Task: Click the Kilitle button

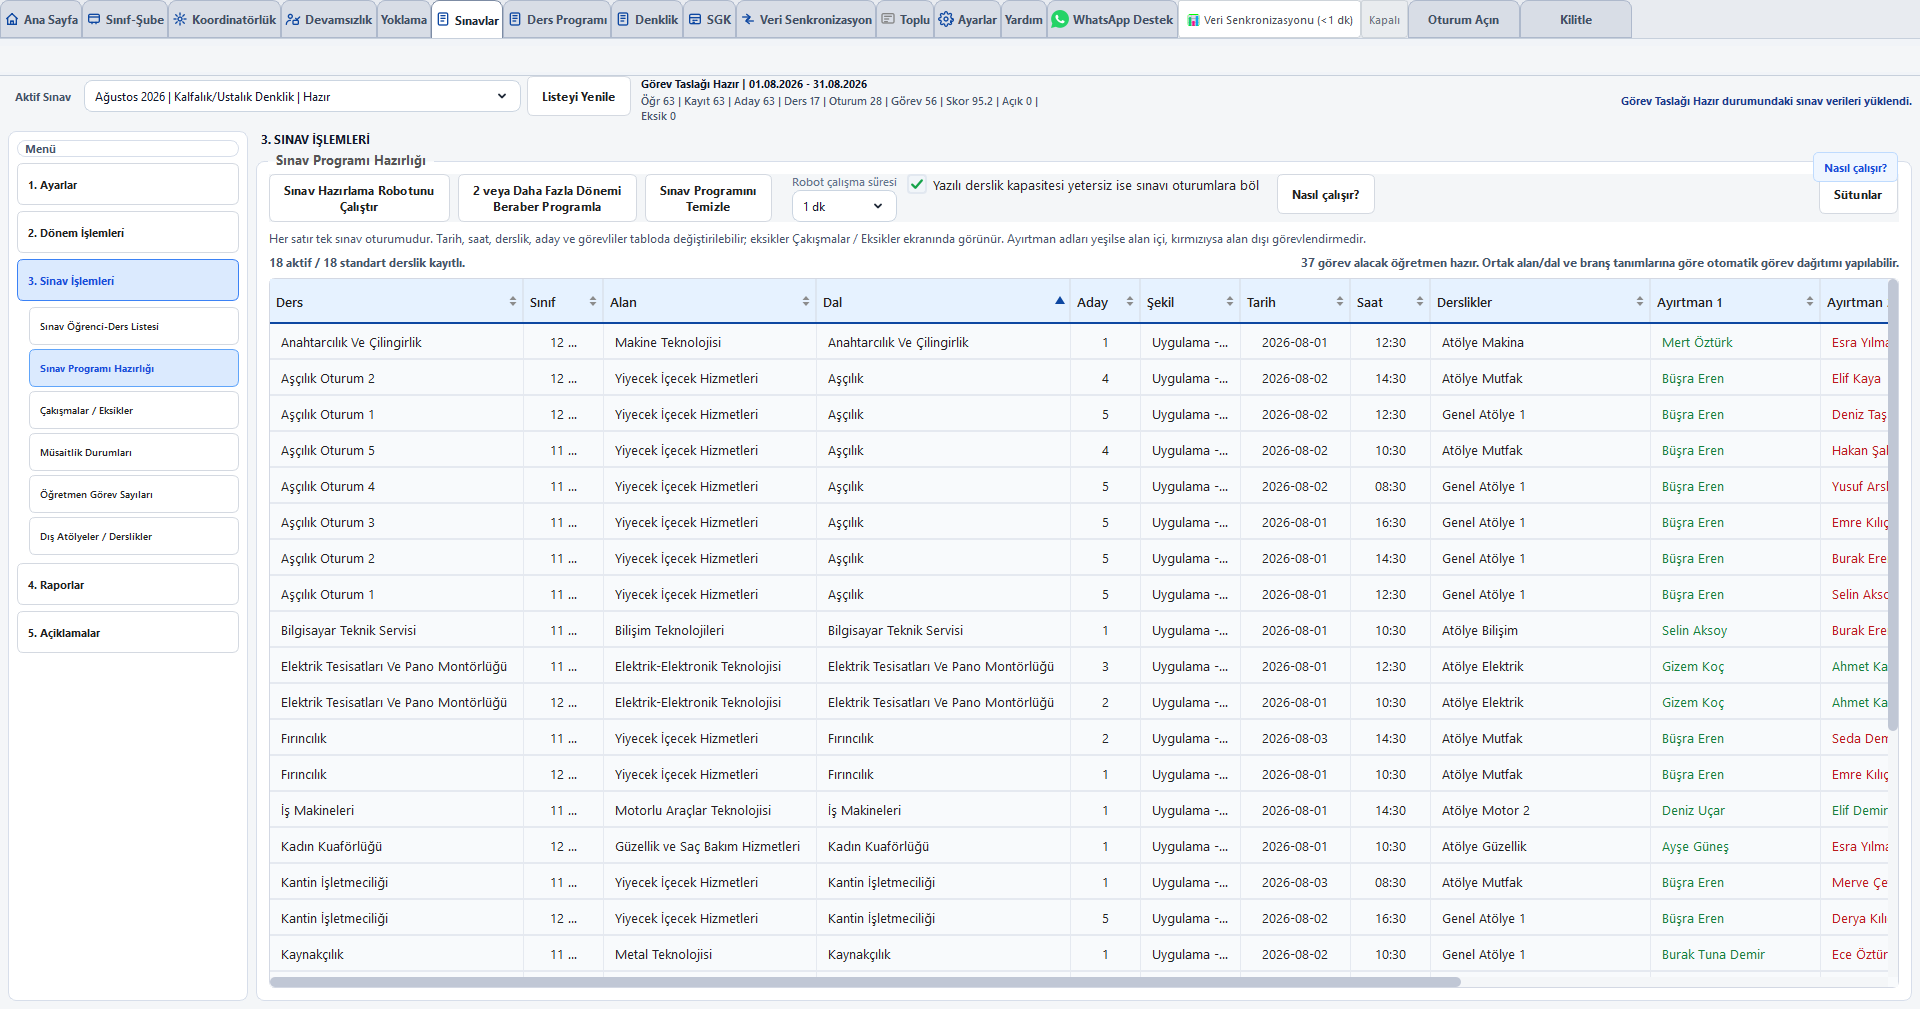Action: 1575,19
